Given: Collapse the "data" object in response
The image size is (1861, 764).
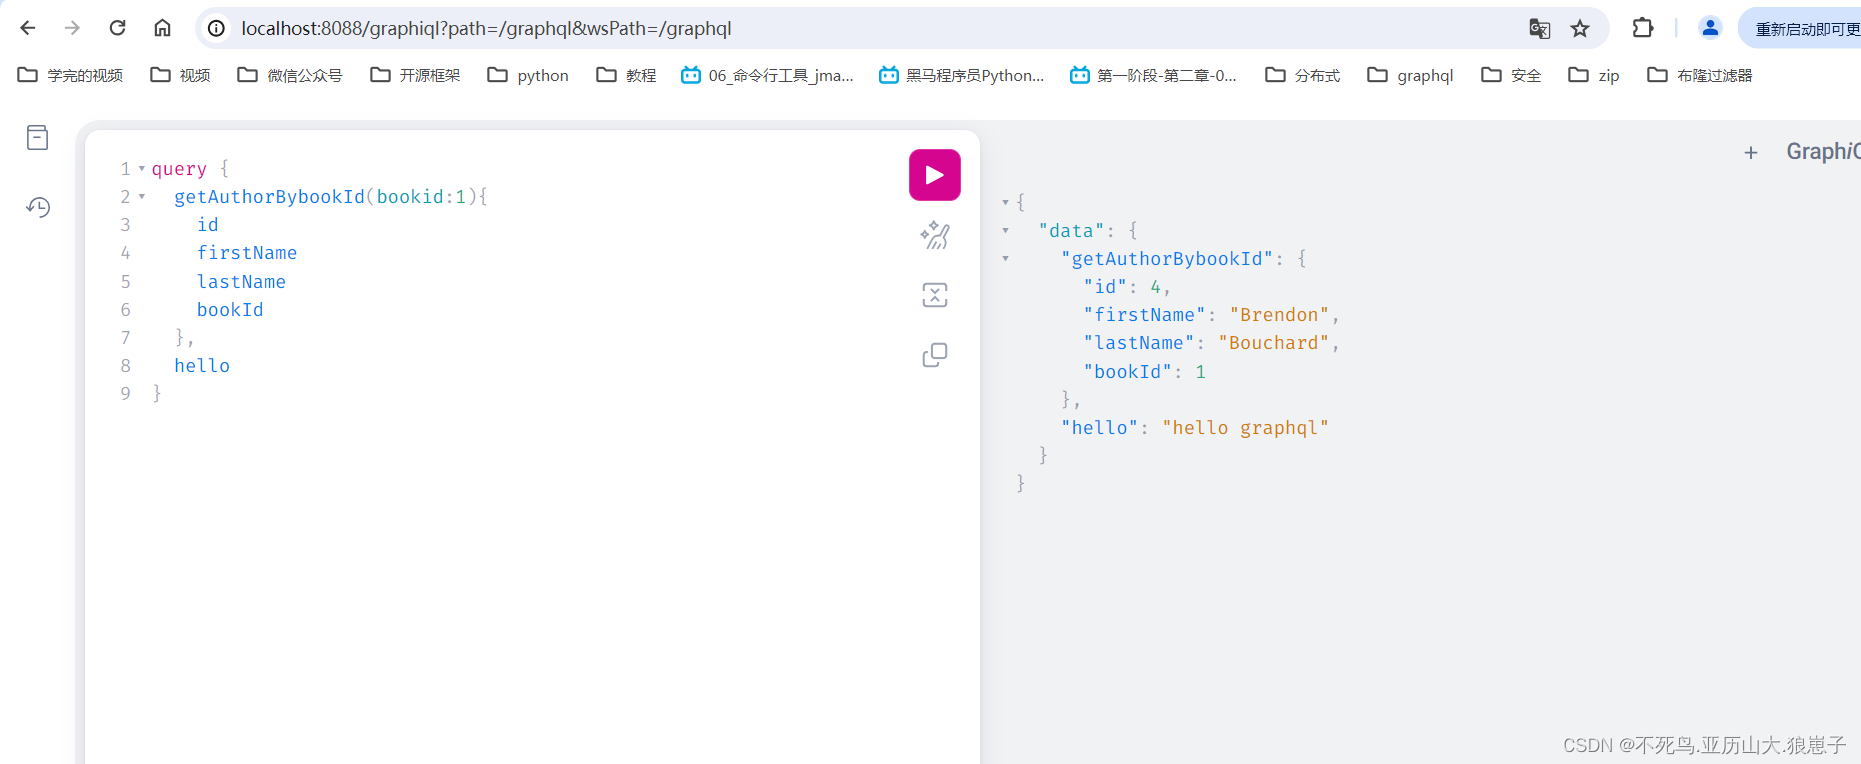Looking at the screenshot, I should [x=1005, y=230].
